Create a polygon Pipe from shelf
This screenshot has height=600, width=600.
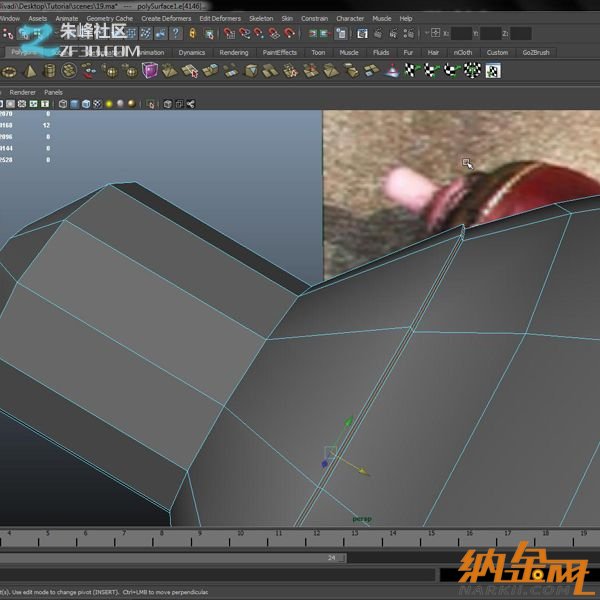point(49,71)
